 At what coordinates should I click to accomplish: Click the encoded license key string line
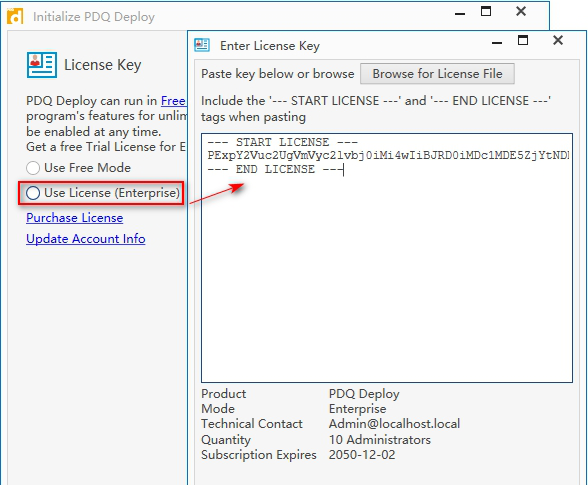[388, 155]
